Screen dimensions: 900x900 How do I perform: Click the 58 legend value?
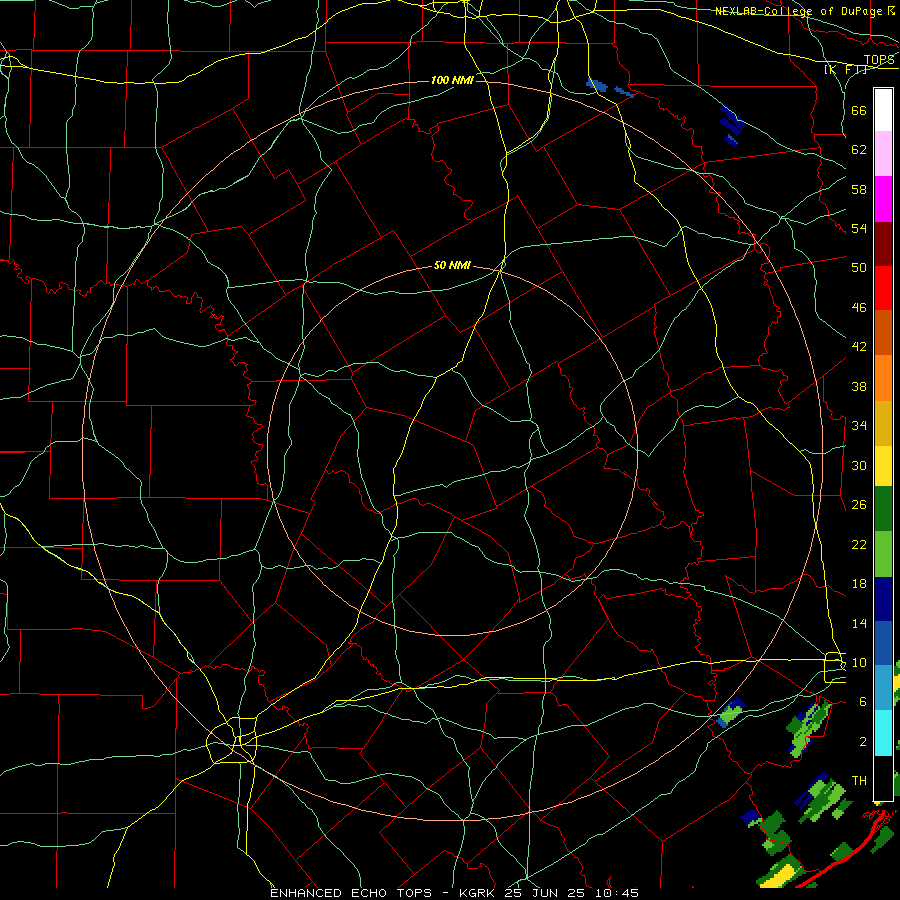(x=859, y=189)
